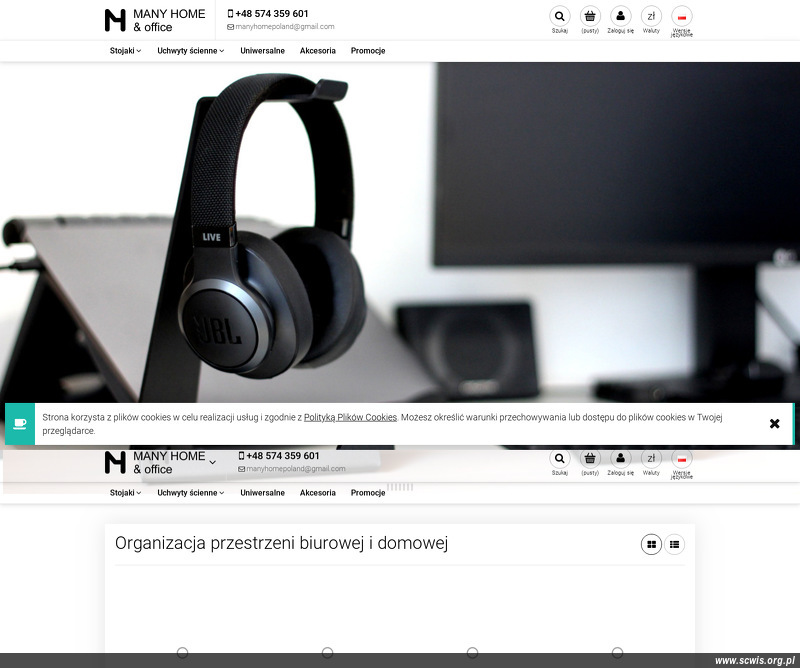
Task: Open Promocje in the top navigation
Action: 368,51
